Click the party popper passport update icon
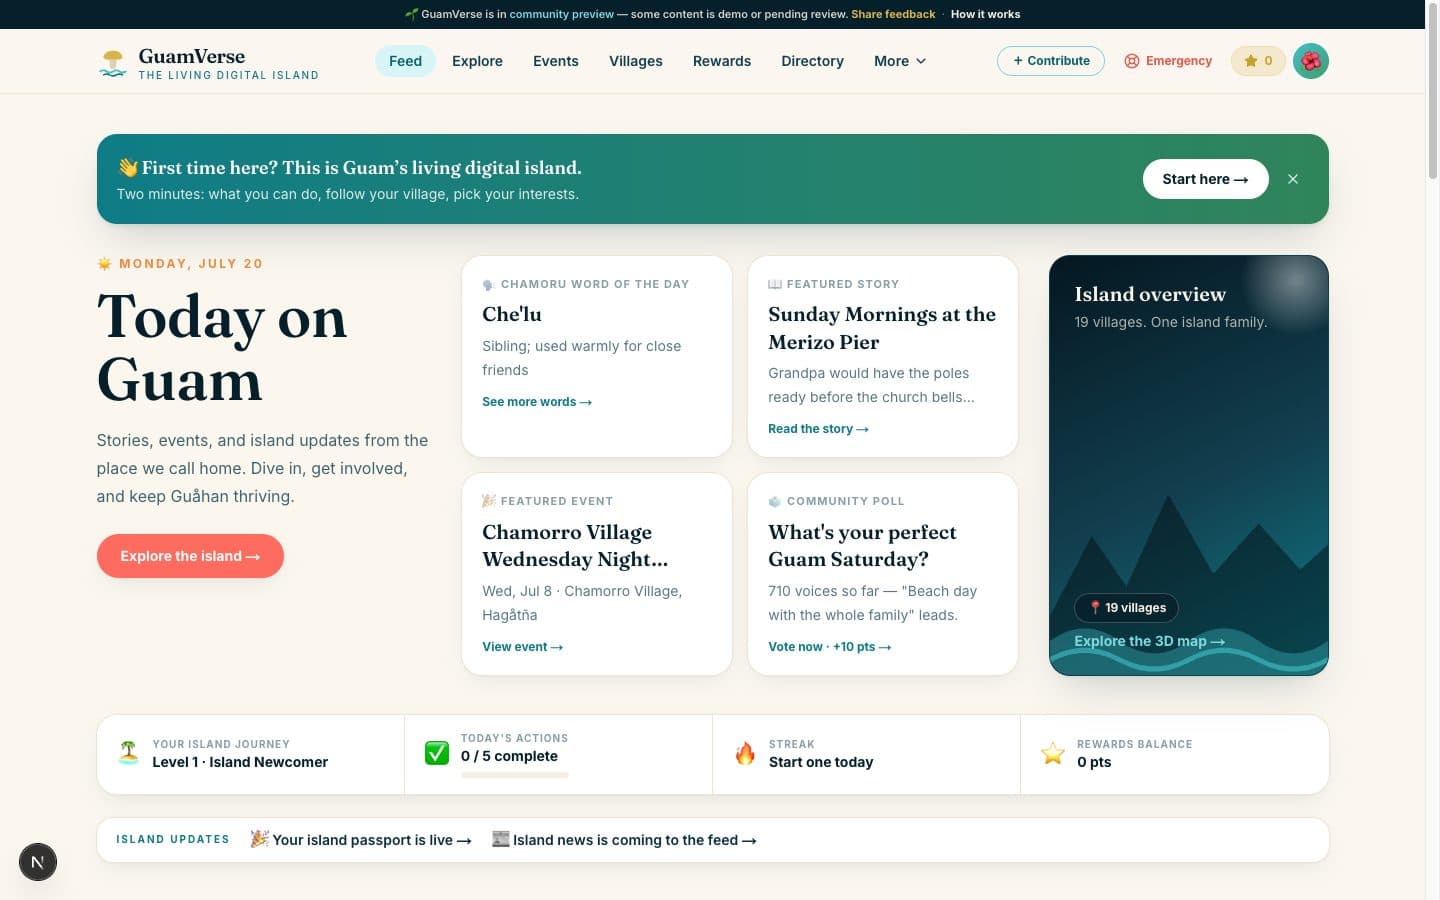Screen dimensions: 1440x900 click(x=259, y=839)
